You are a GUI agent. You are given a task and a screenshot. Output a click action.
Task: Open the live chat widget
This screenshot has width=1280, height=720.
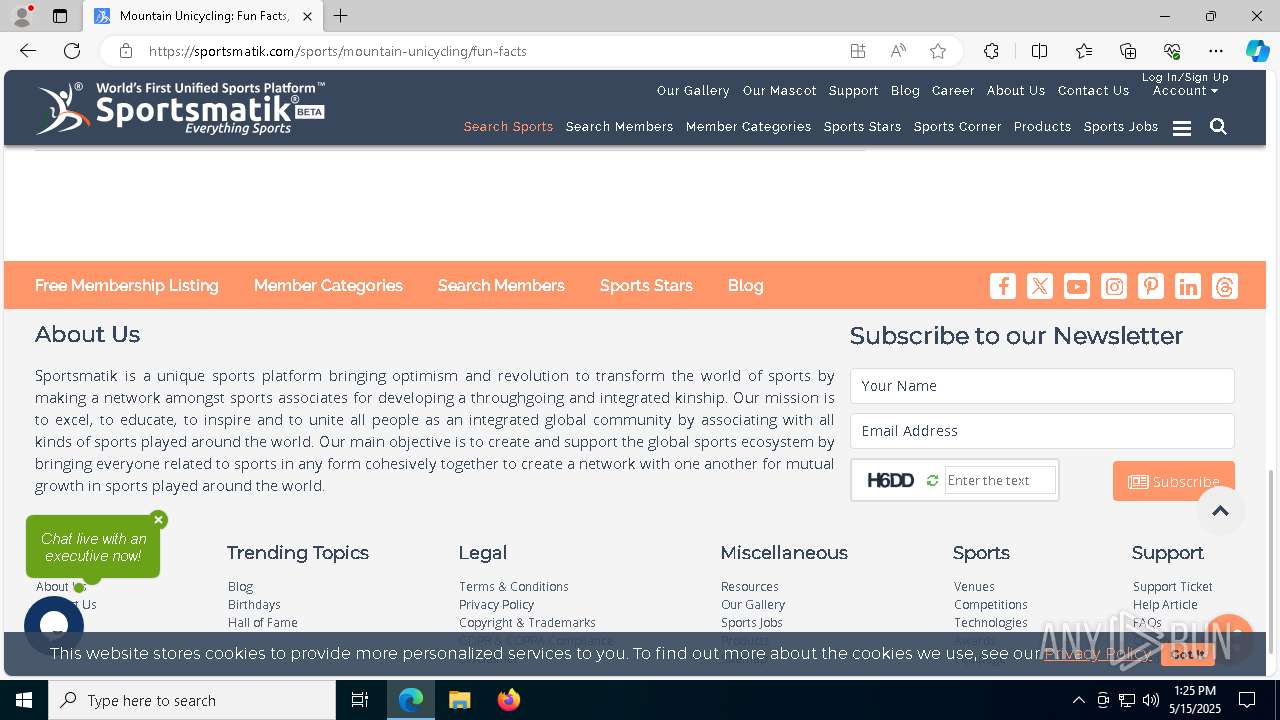[54, 626]
